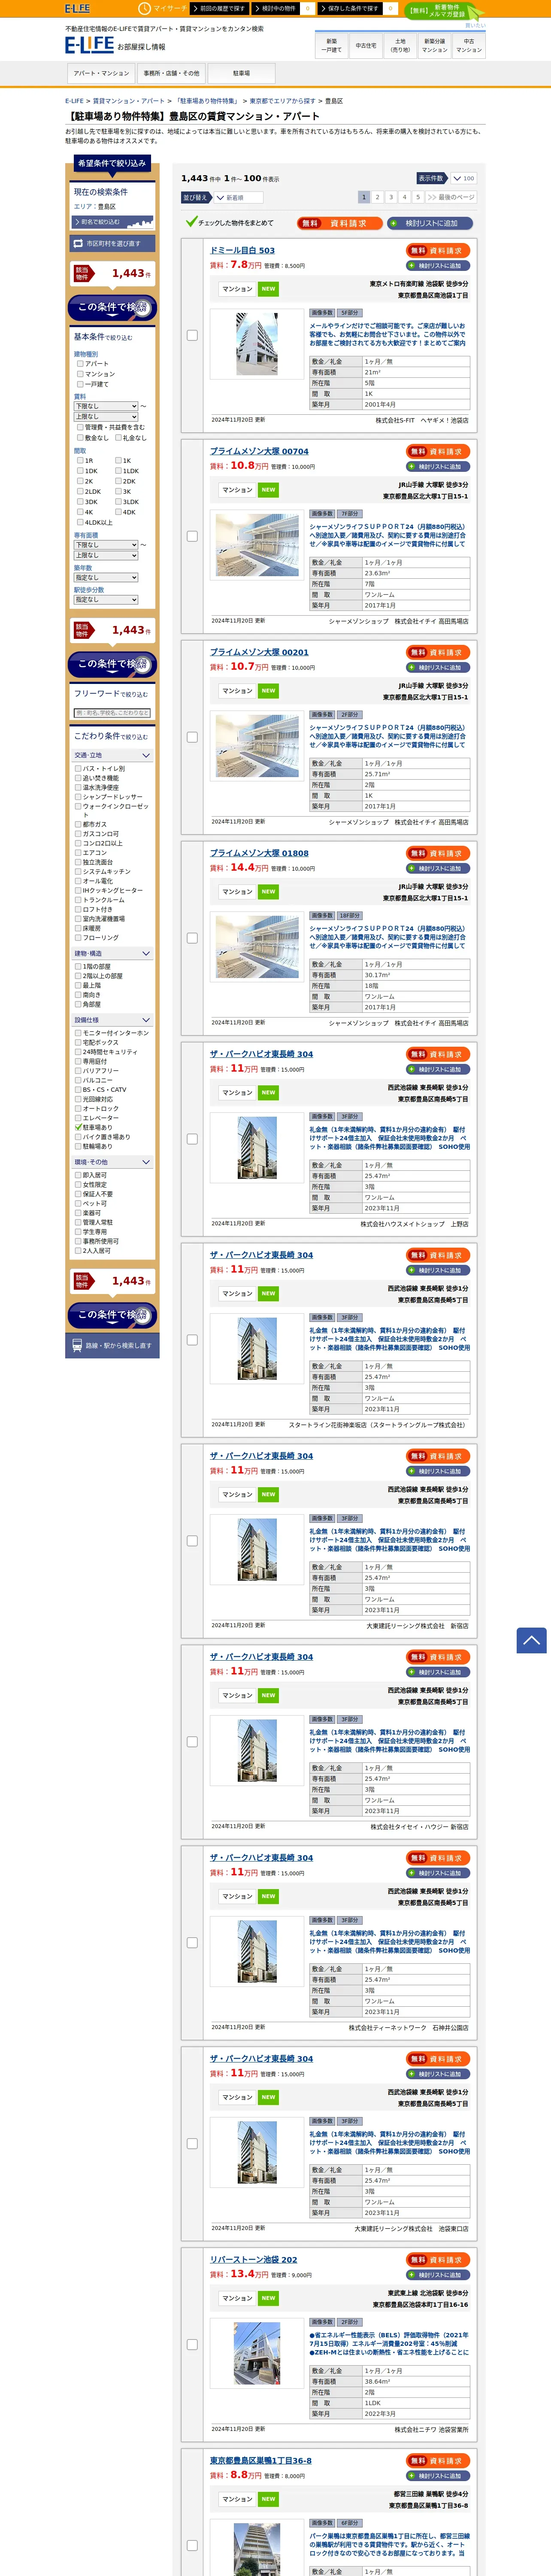
Task: Click 無料 badge on 東京都豊島区巣鴨1丁目36-8 資料請求
Action: coord(418,2461)
